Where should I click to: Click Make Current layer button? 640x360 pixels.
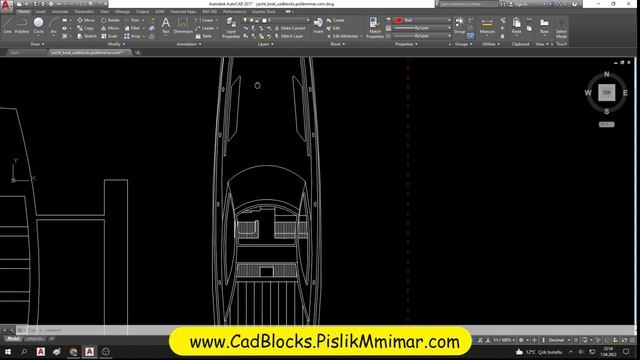(290, 28)
